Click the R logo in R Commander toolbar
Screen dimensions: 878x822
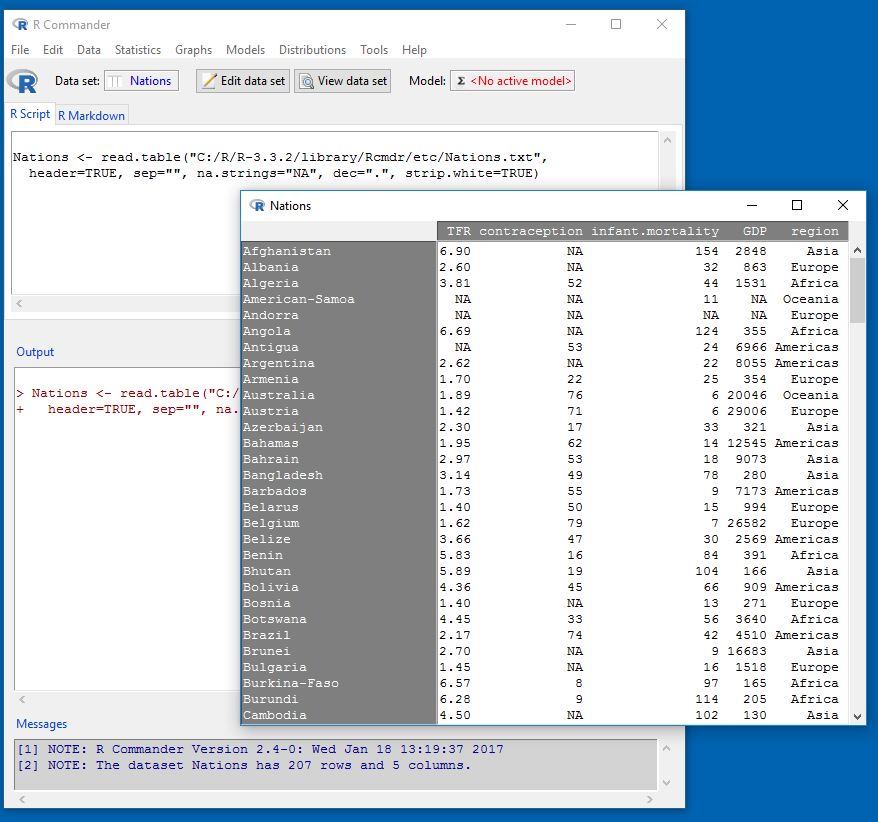[x=22, y=81]
